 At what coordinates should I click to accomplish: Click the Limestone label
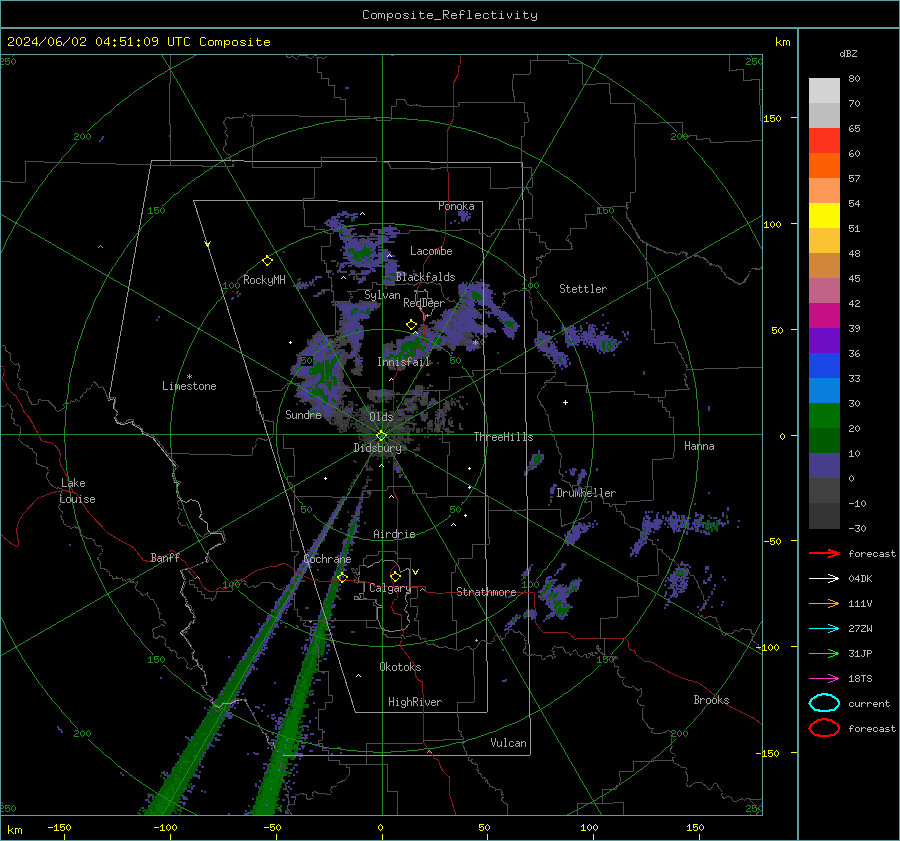click(189, 386)
